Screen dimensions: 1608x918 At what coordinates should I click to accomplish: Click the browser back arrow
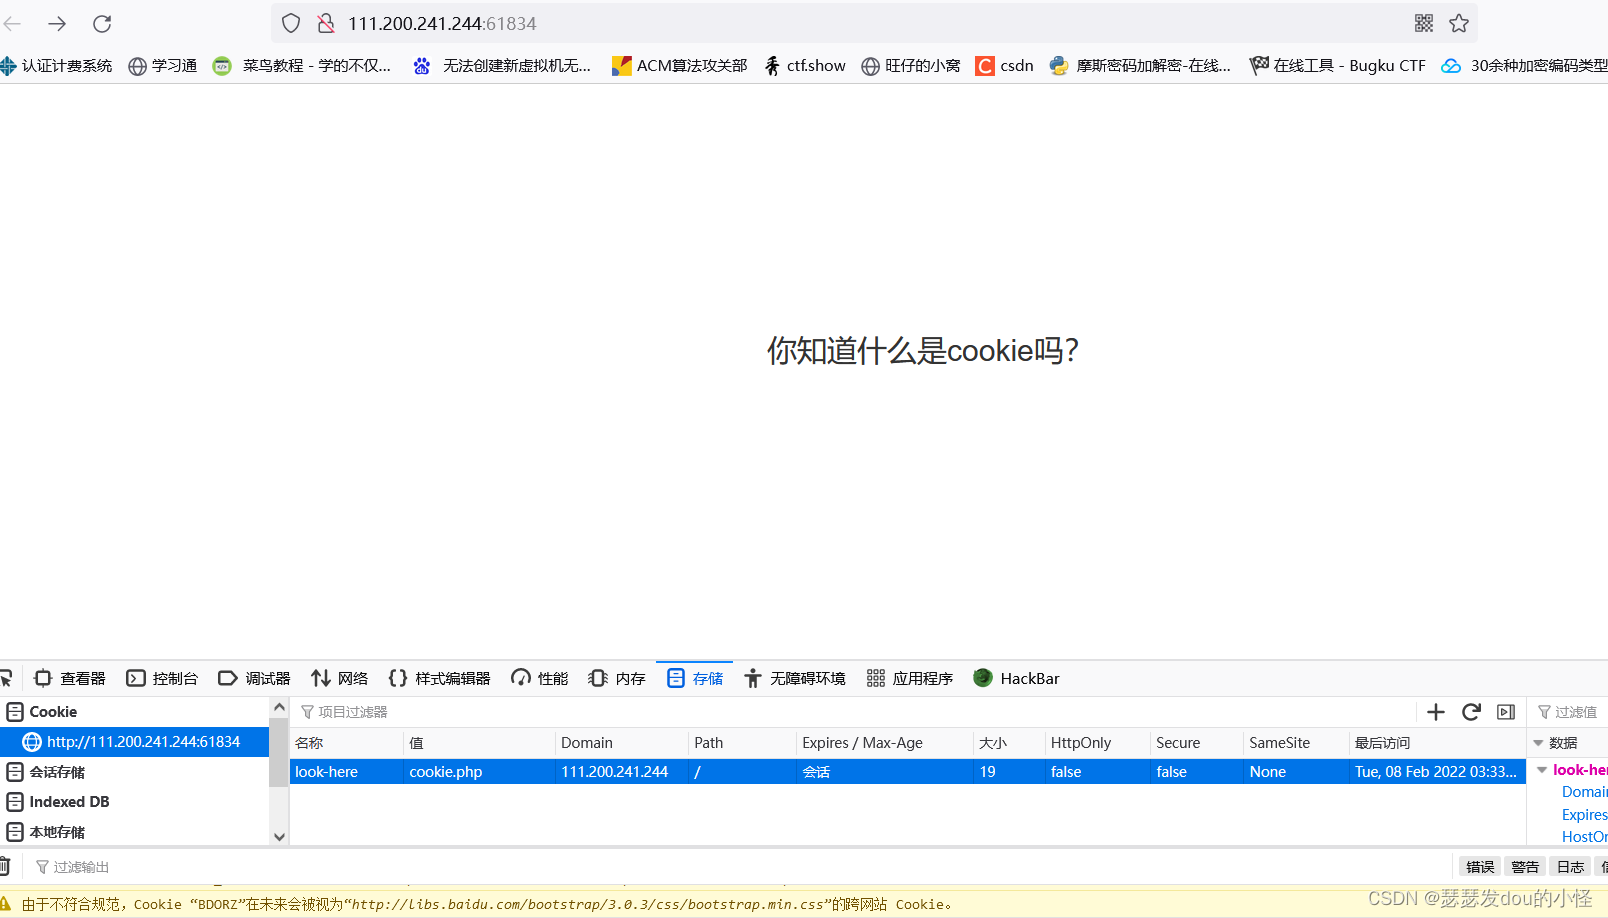12,23
